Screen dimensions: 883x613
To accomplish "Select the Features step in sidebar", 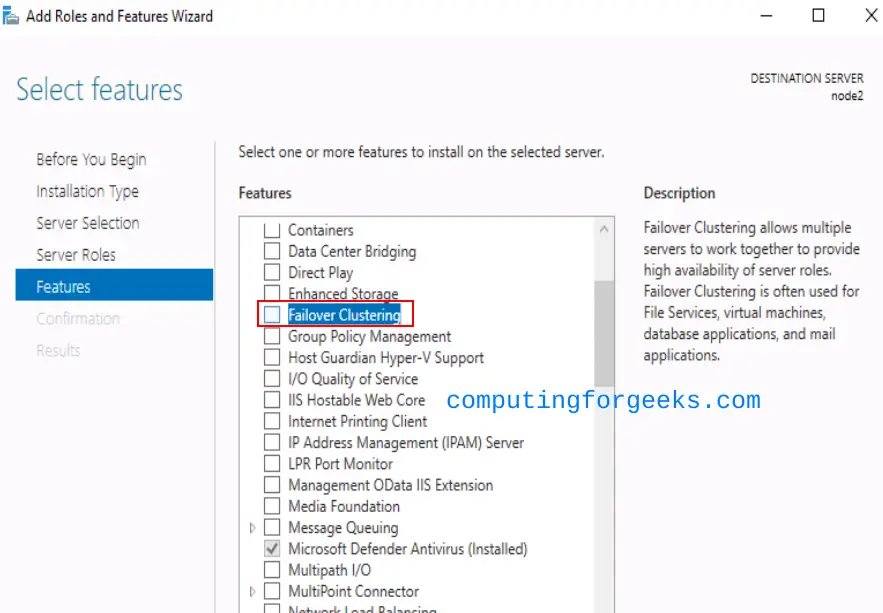I will 114,285.
